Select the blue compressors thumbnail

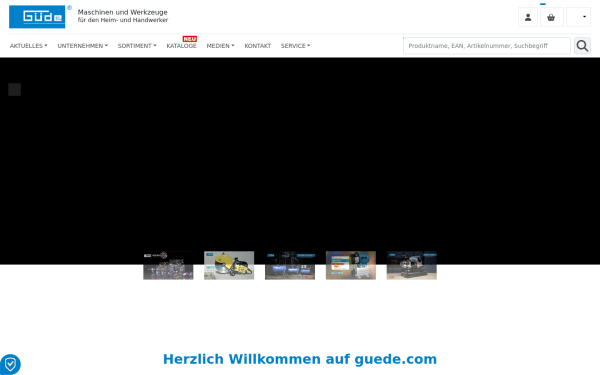[x=290, y=265]
